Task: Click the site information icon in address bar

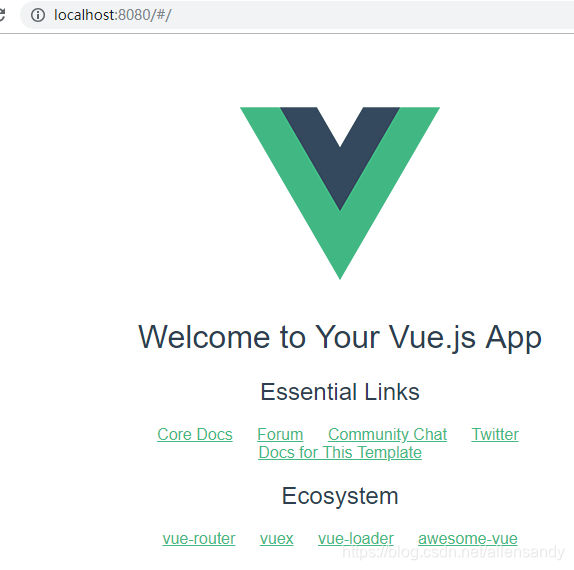Action: [38, 15]
